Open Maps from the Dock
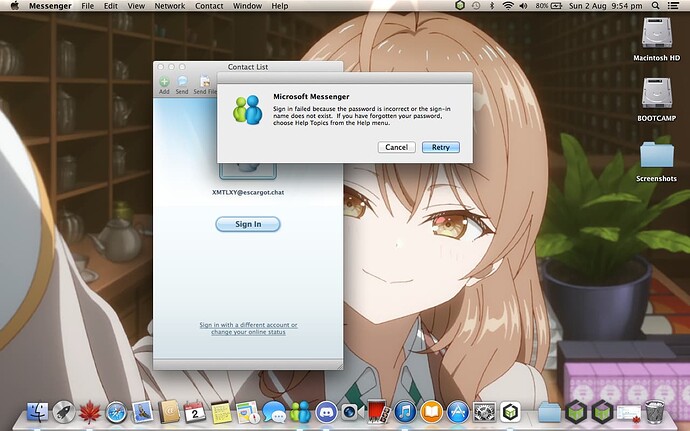 point(247,413)
